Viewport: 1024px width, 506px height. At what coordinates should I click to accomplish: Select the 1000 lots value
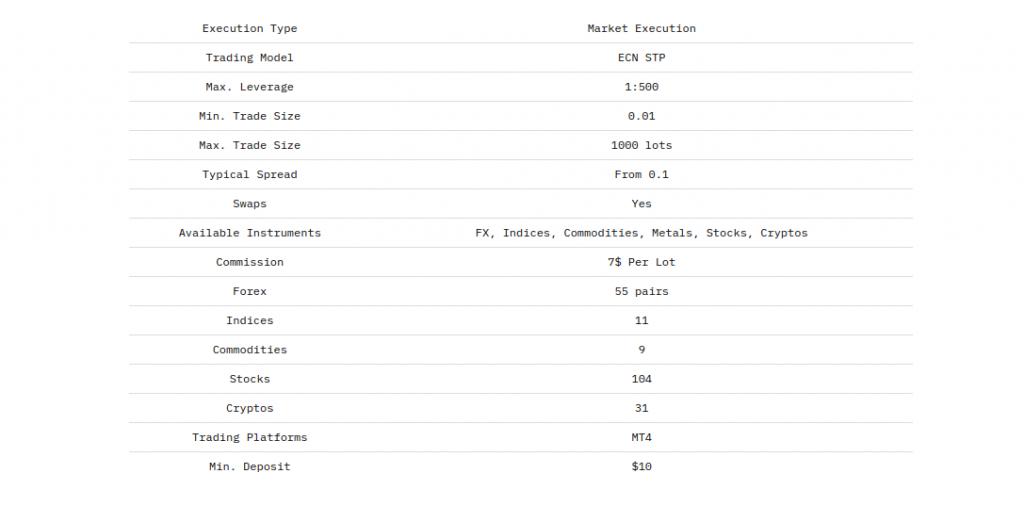[641, 145]
